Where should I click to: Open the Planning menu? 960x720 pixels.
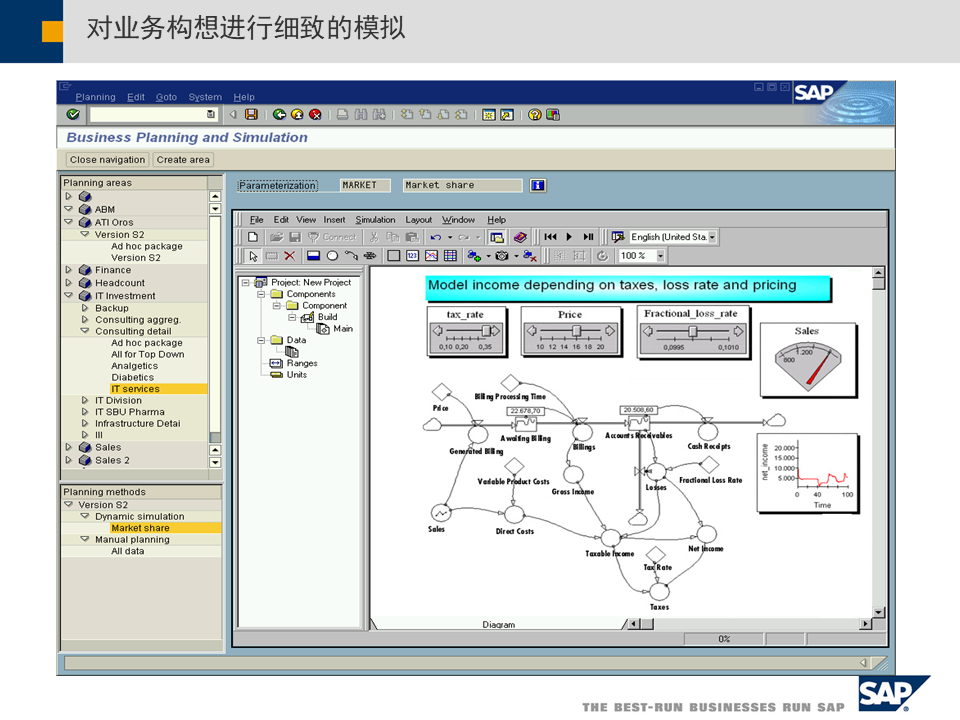click(x=95, y=97)
